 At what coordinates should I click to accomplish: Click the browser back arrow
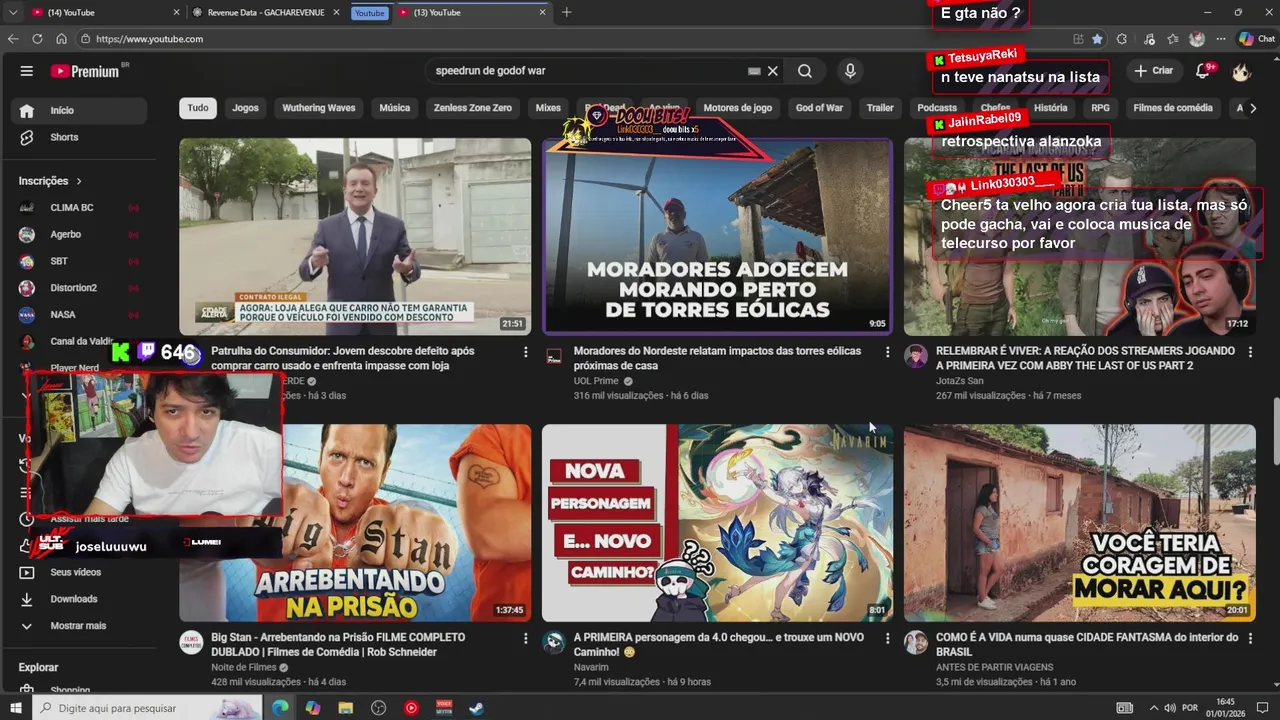pyautogui.click(x=13, y=39)
